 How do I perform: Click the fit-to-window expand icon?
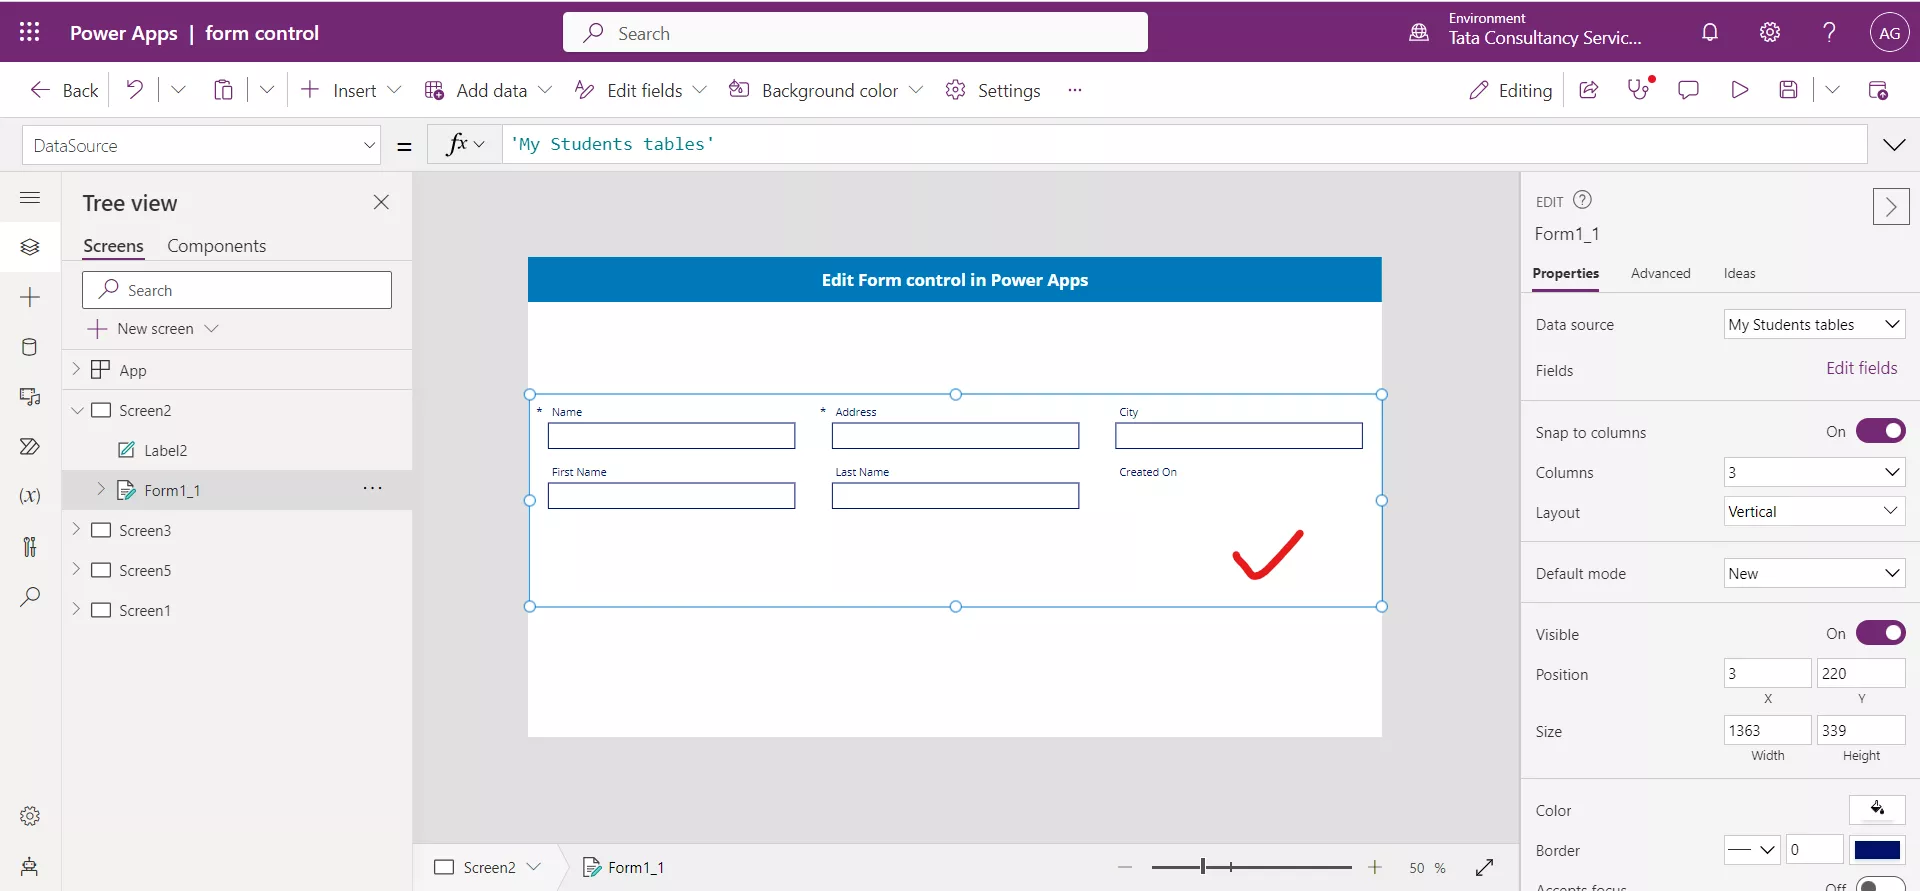pos(1484,867)
